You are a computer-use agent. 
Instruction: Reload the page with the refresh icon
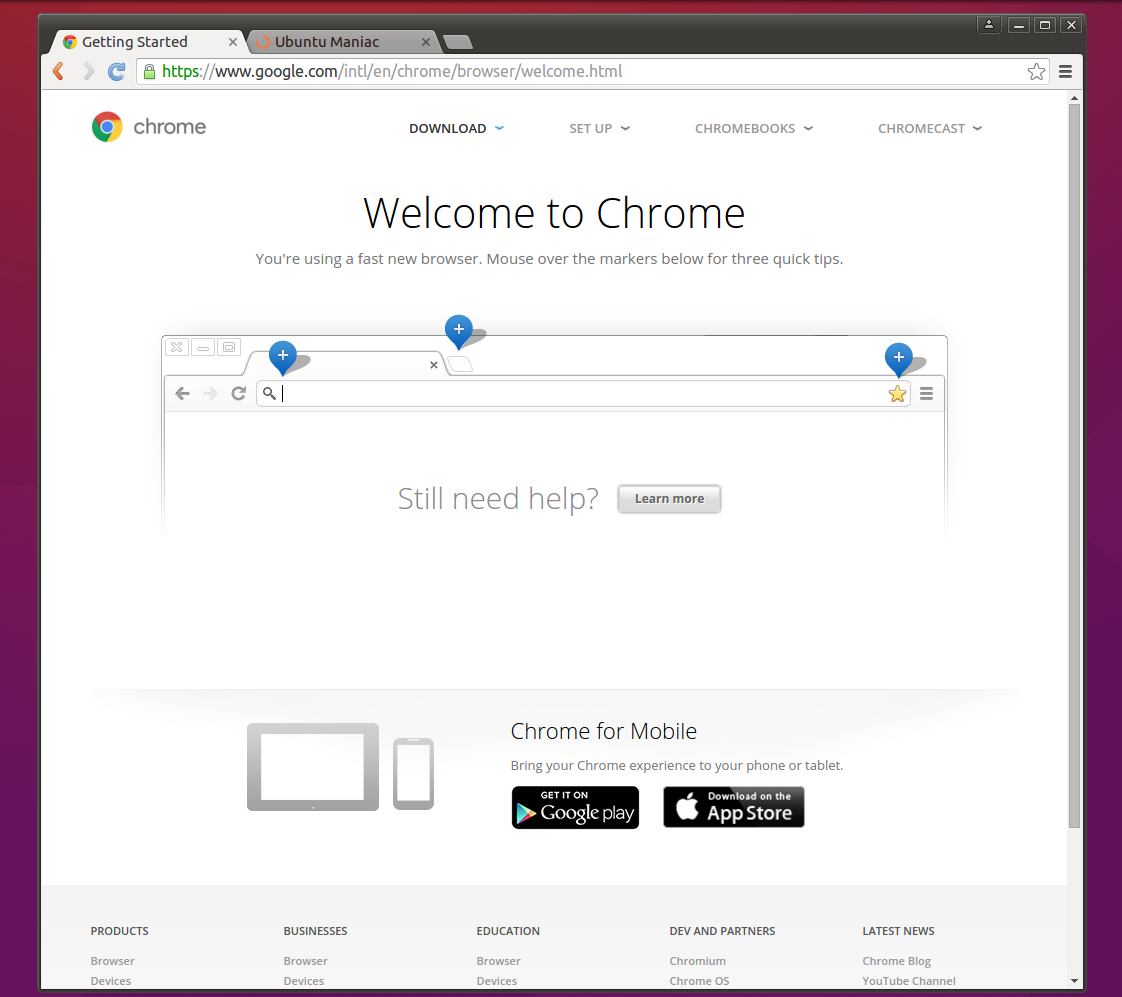point(116,72)
